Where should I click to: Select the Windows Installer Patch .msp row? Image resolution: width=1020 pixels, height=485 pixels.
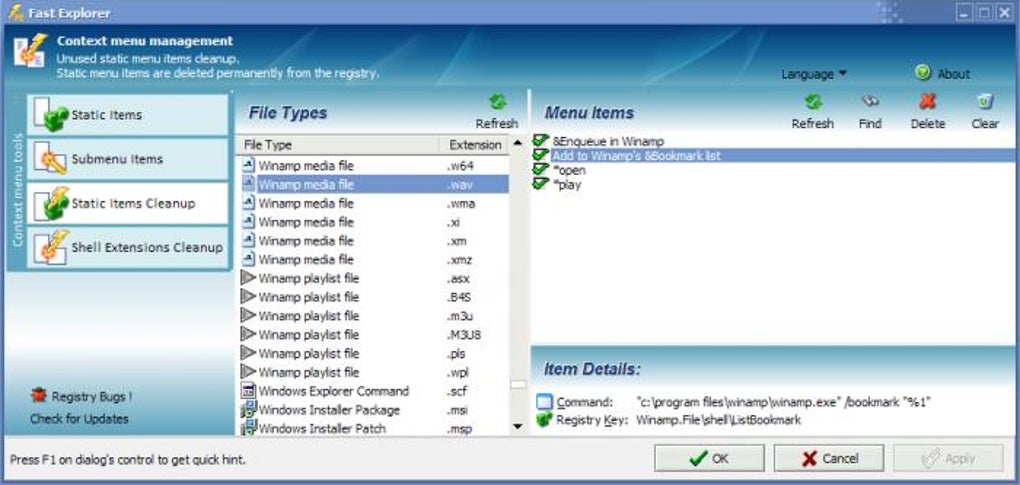tap(373, 428)
